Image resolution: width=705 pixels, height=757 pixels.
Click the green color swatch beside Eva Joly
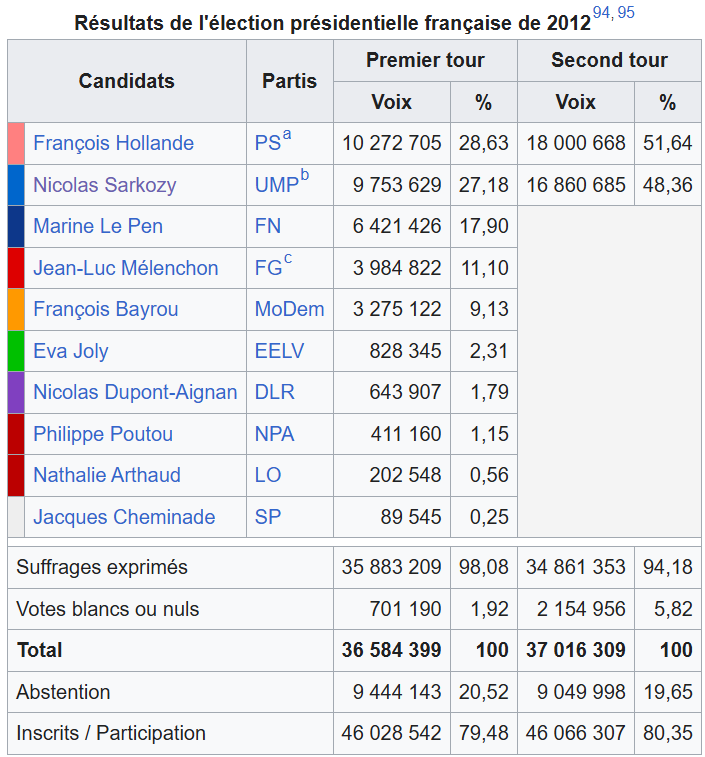click(x=16, y=351)
